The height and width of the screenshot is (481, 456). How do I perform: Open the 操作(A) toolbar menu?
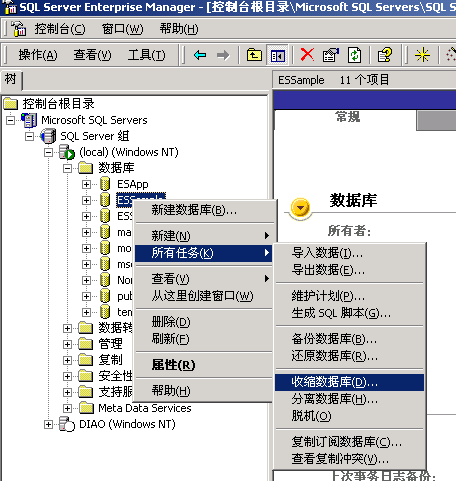click(x=38, y=55)
